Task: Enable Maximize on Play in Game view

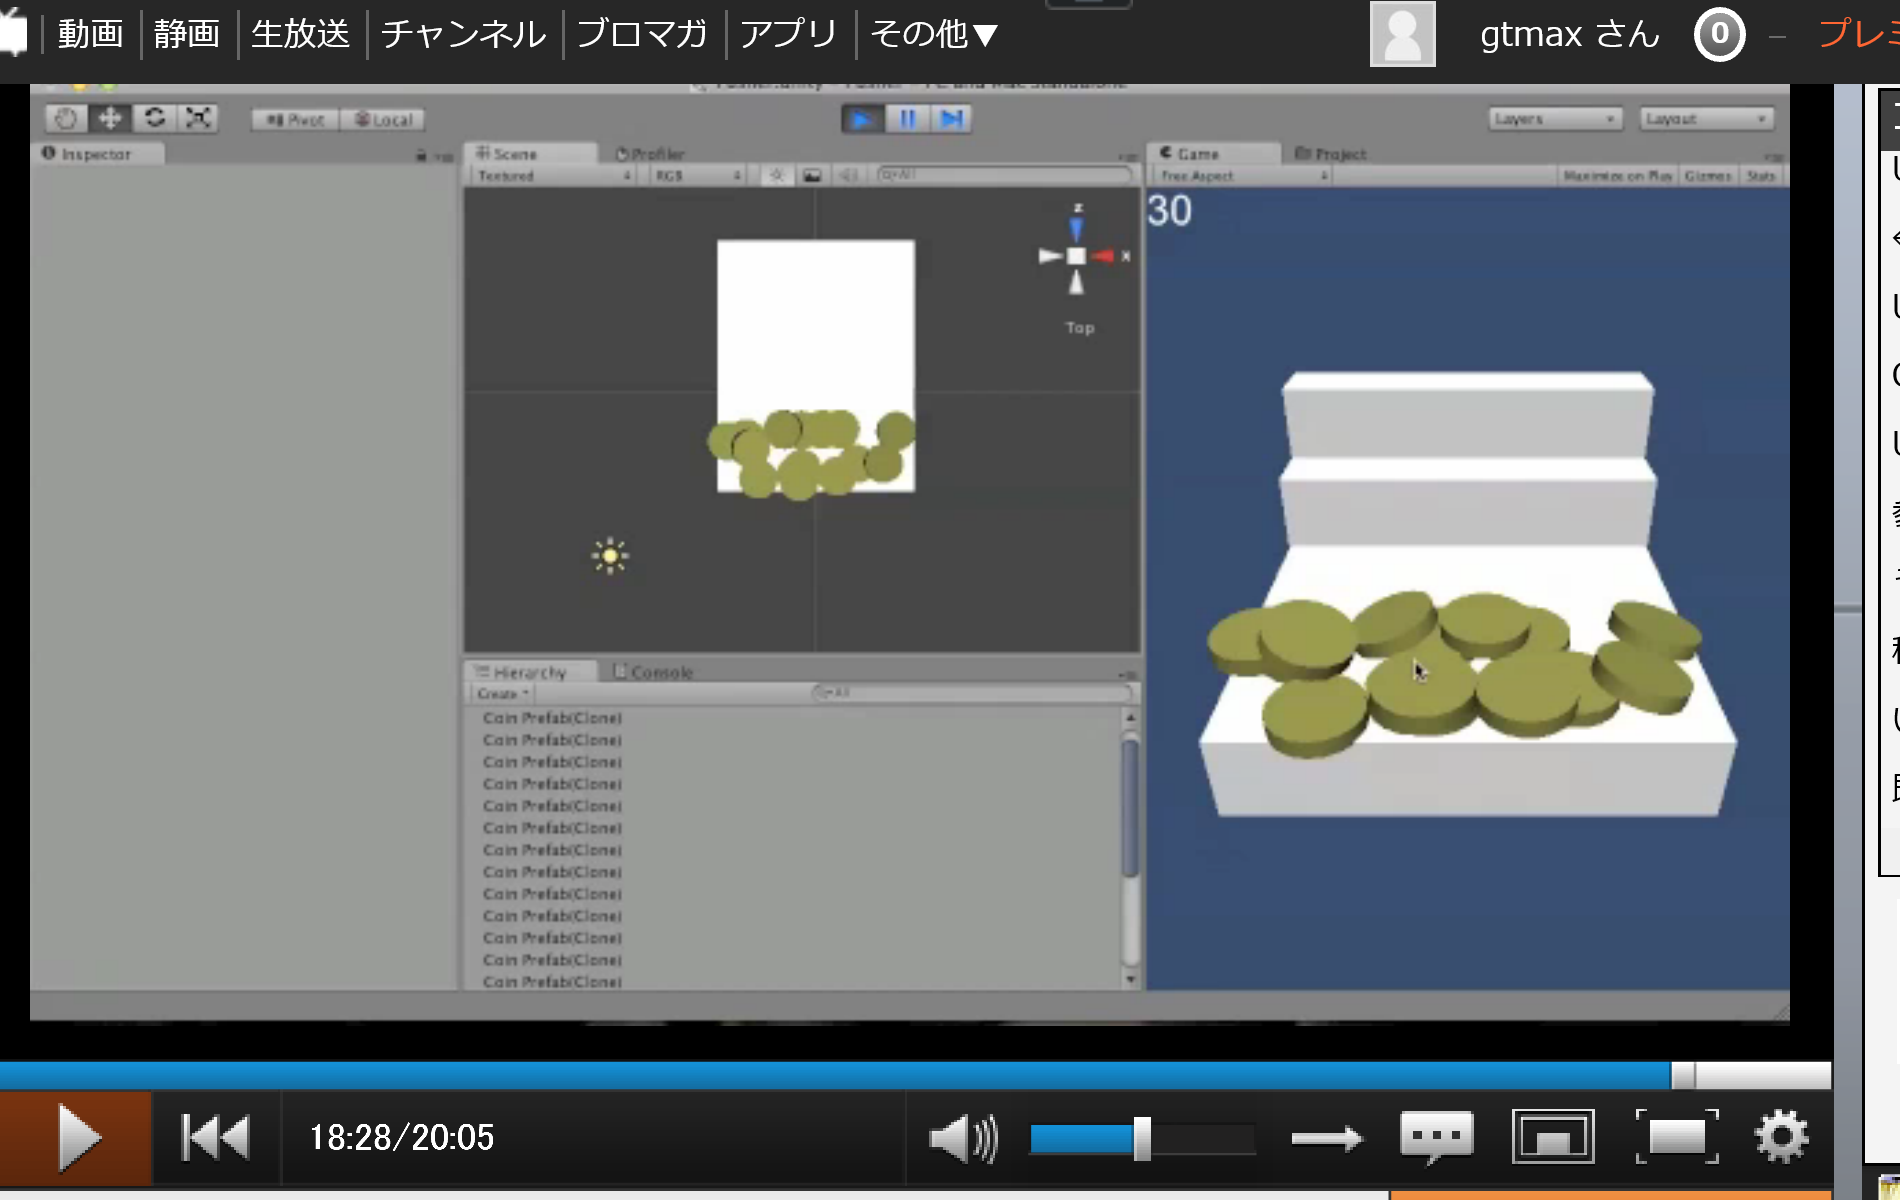Action: (x=1616, y=174)
